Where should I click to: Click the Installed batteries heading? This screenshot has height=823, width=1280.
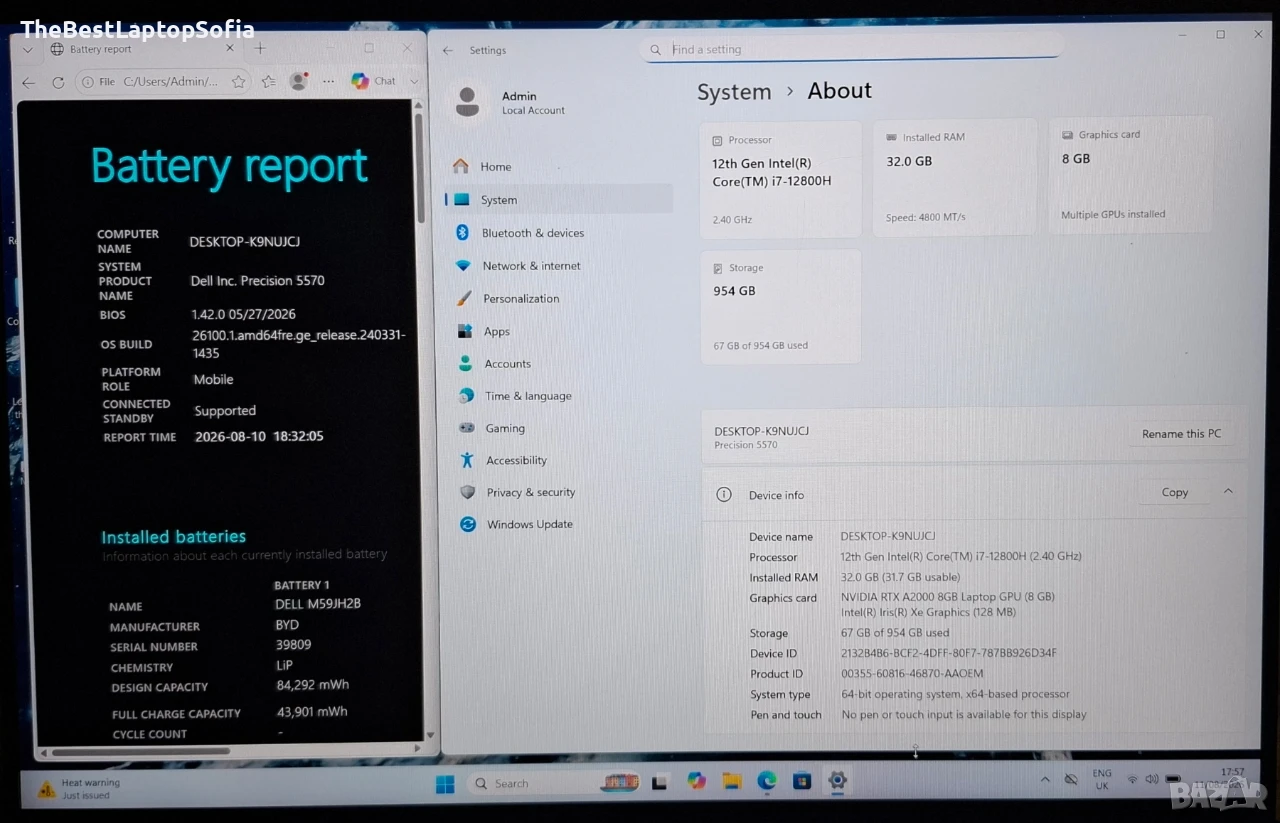click(x=173, y=537)
